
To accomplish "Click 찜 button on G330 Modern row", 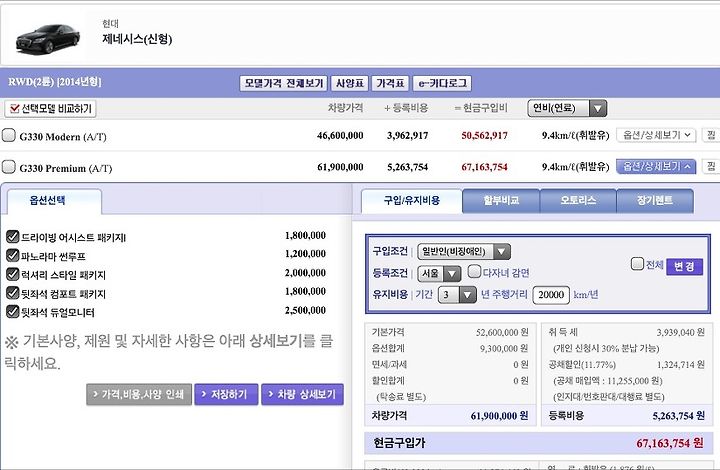I will (x=711, y=135).
